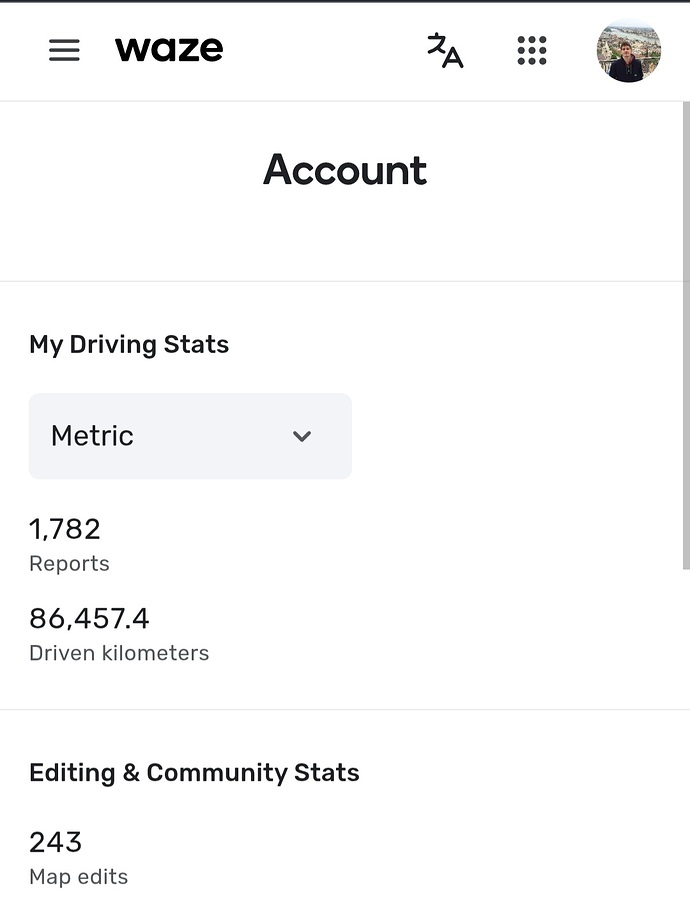Select the 243 map edits value
This screenshot has width=690, height=900.
(x=56, y=843)
